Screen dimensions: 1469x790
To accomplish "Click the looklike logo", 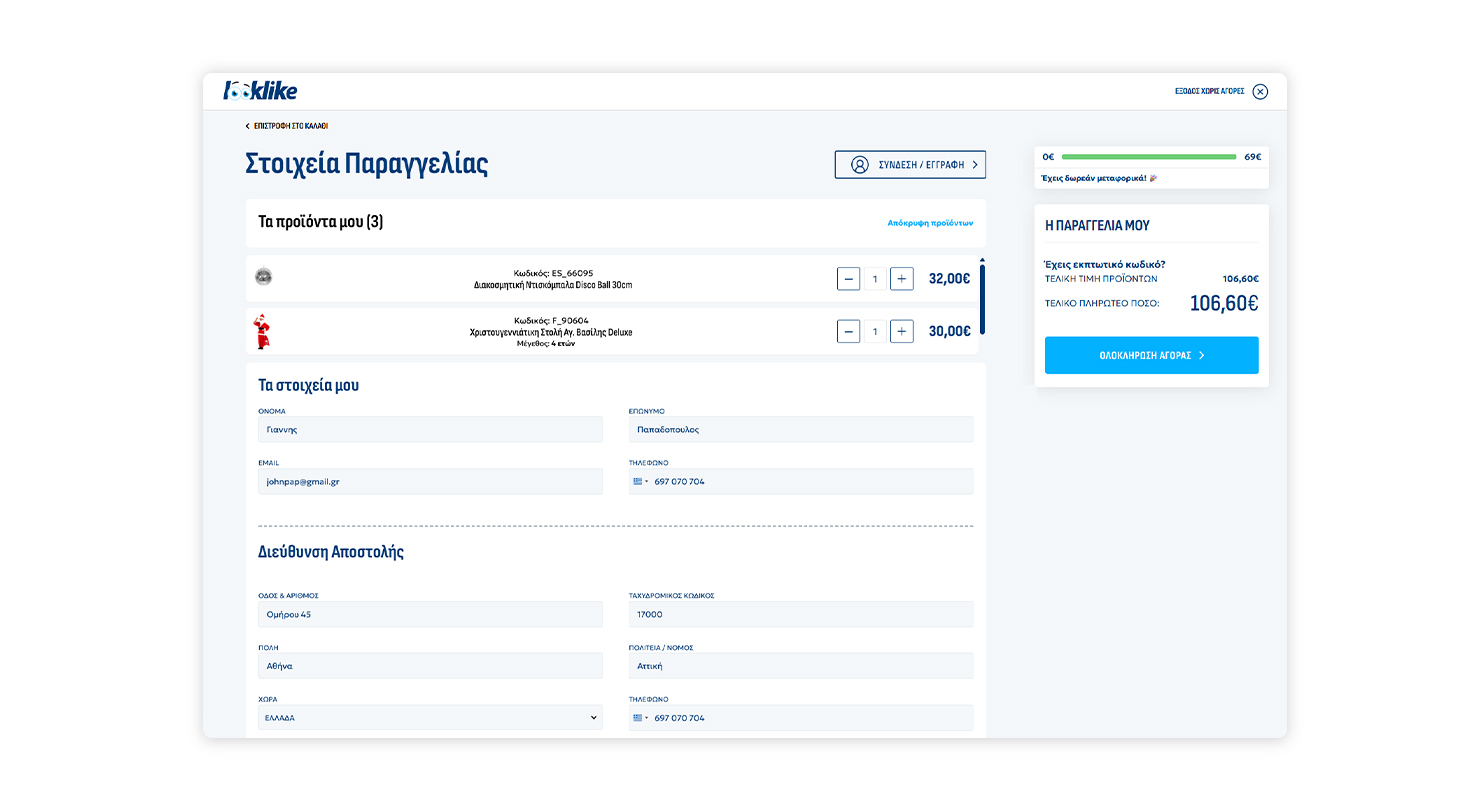I will pyautogui.click(x=260, y=91).
